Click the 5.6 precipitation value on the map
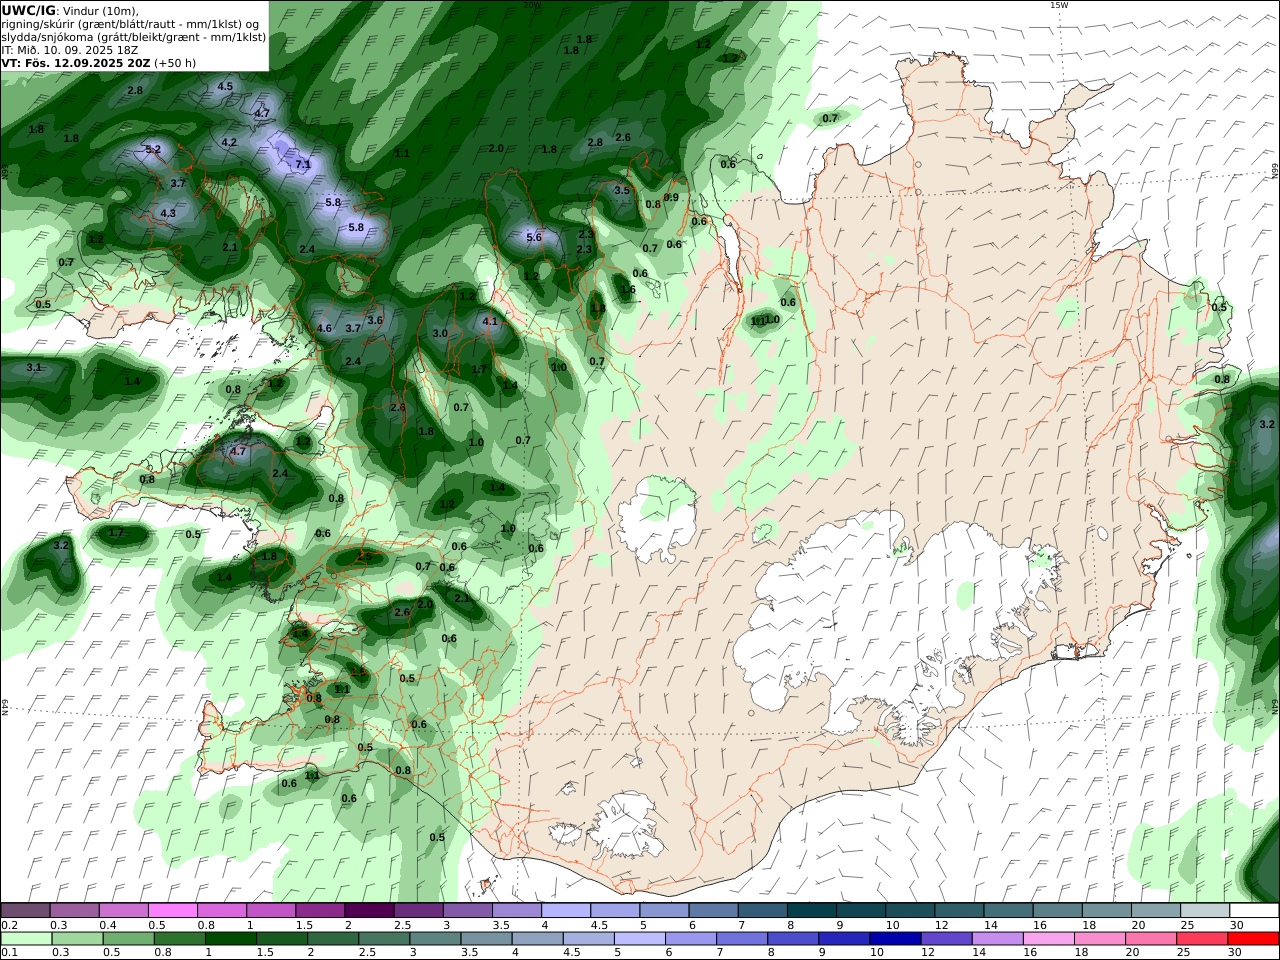Image resolution: width=1280 pixels, height=960 pixels. (x=534, y=237)
